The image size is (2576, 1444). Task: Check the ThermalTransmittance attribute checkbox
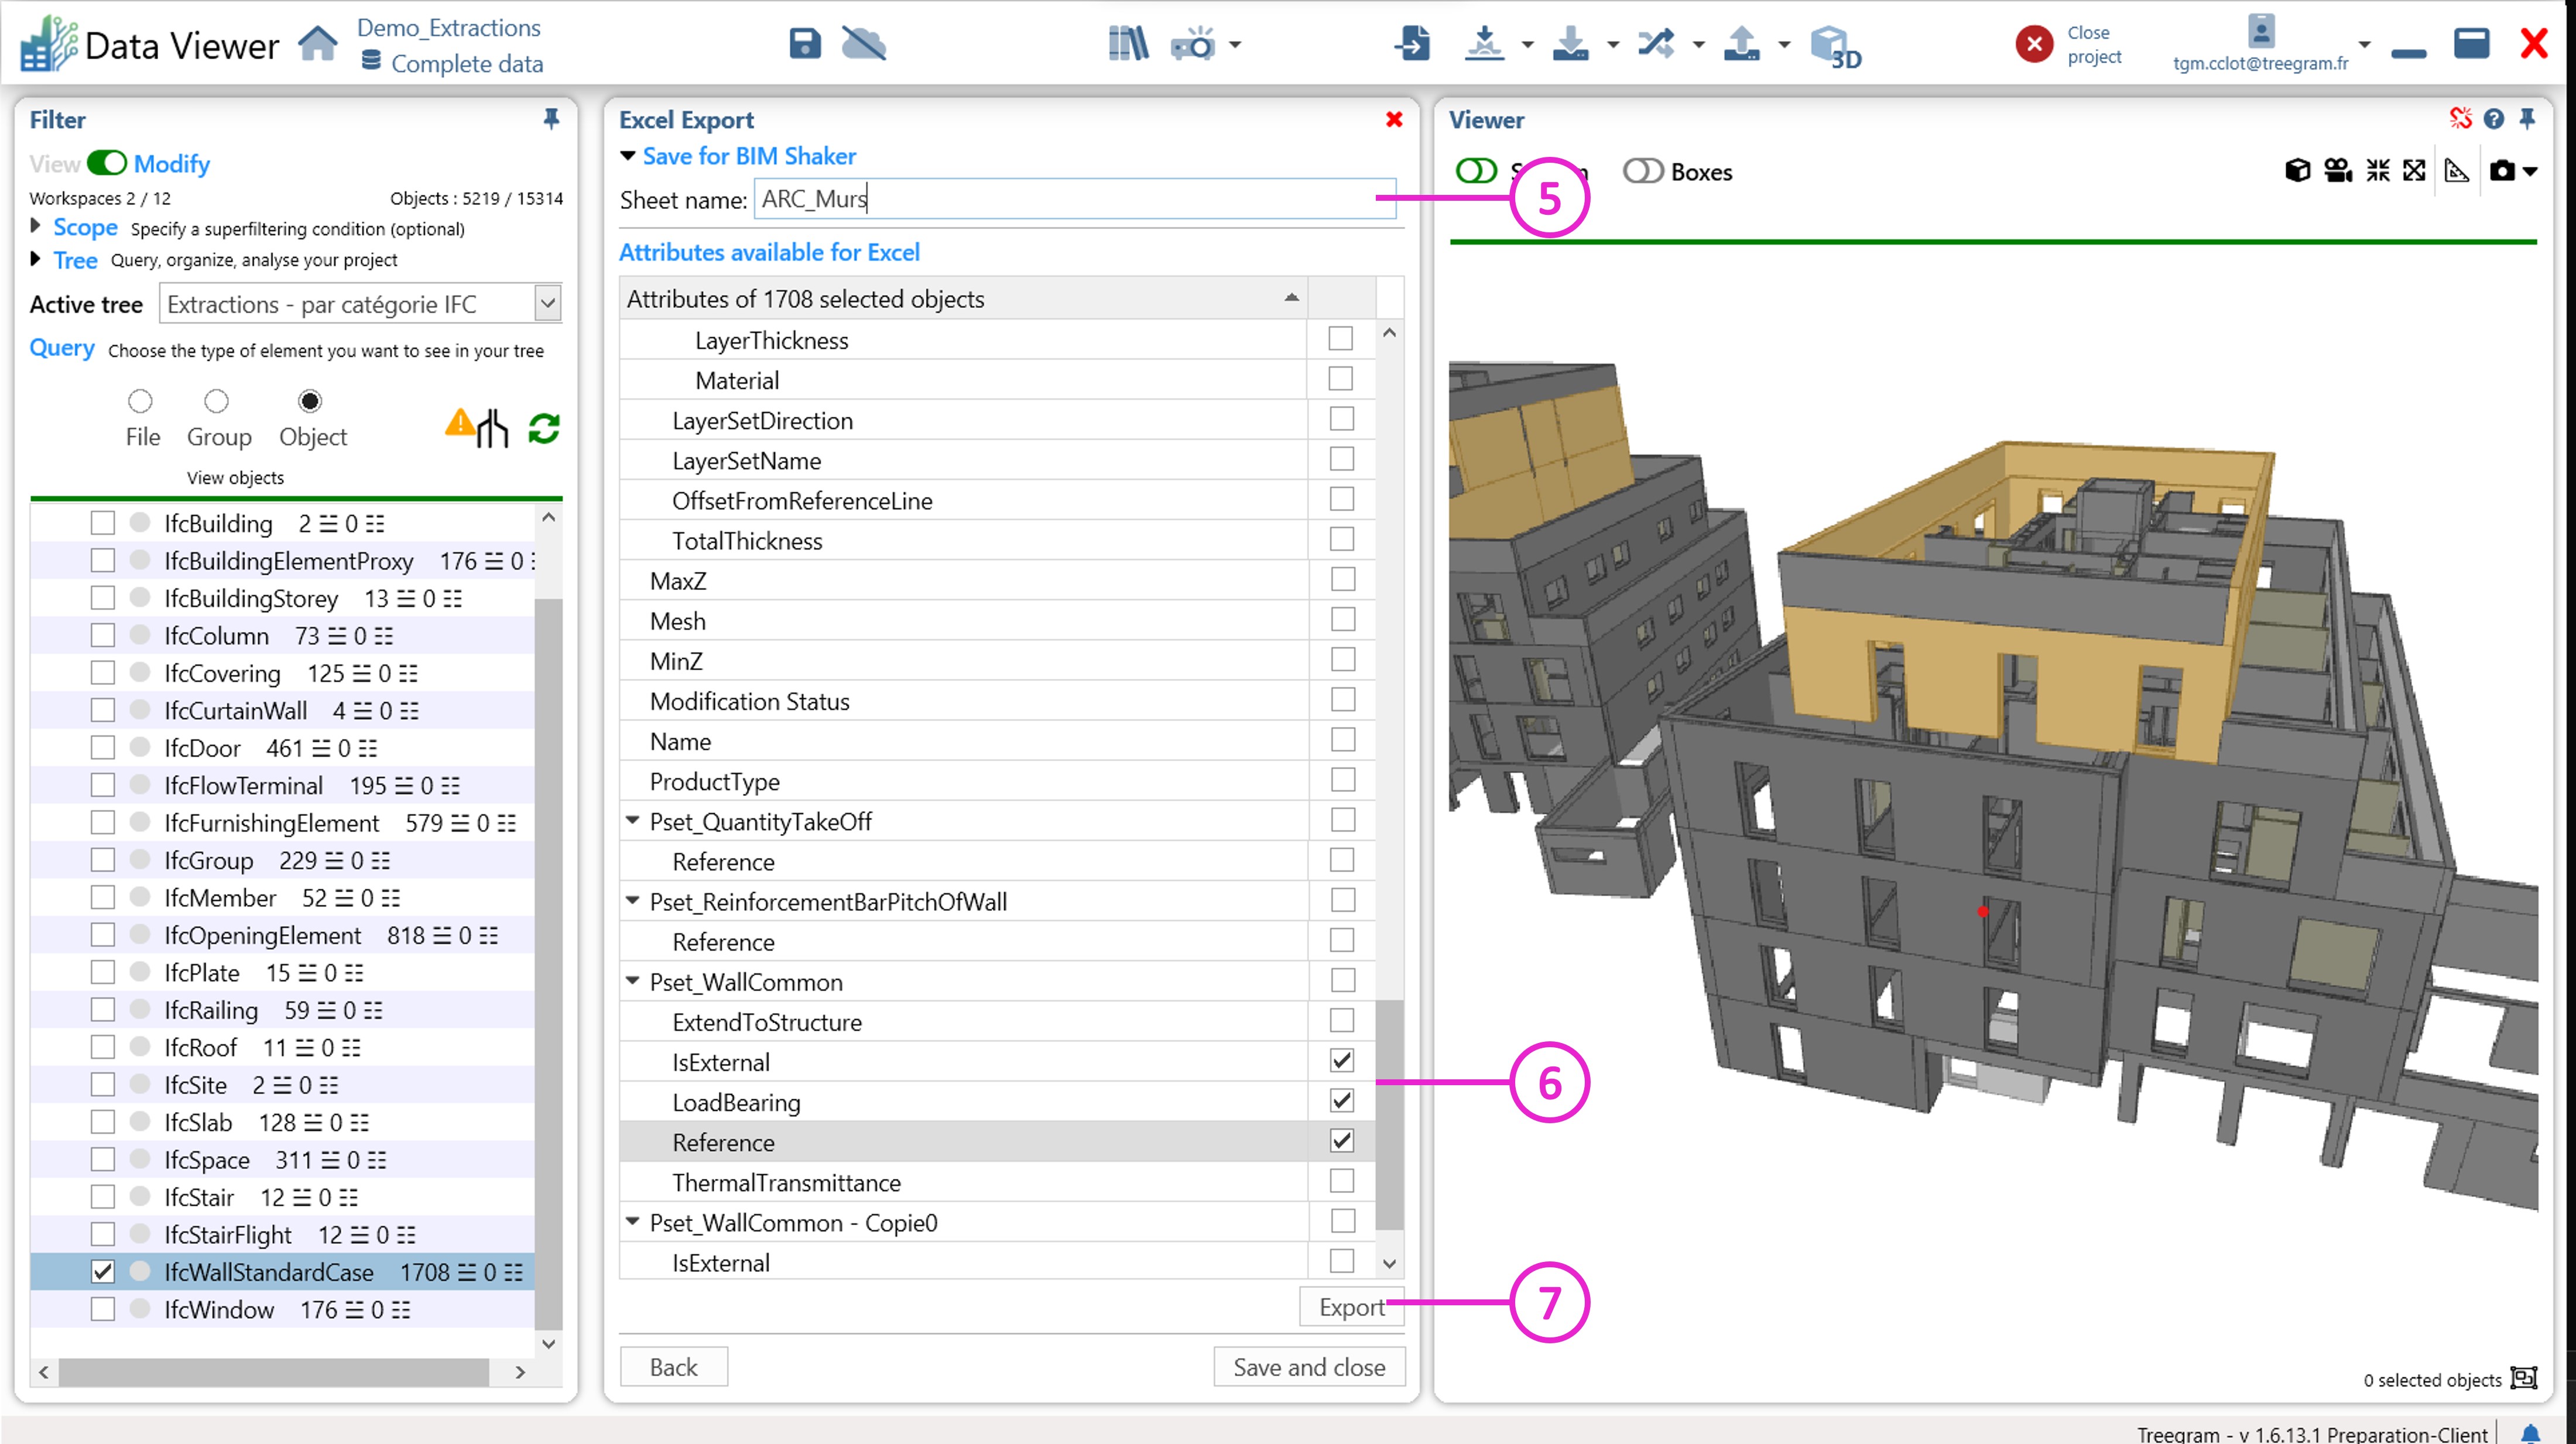pos(1342,1181)
